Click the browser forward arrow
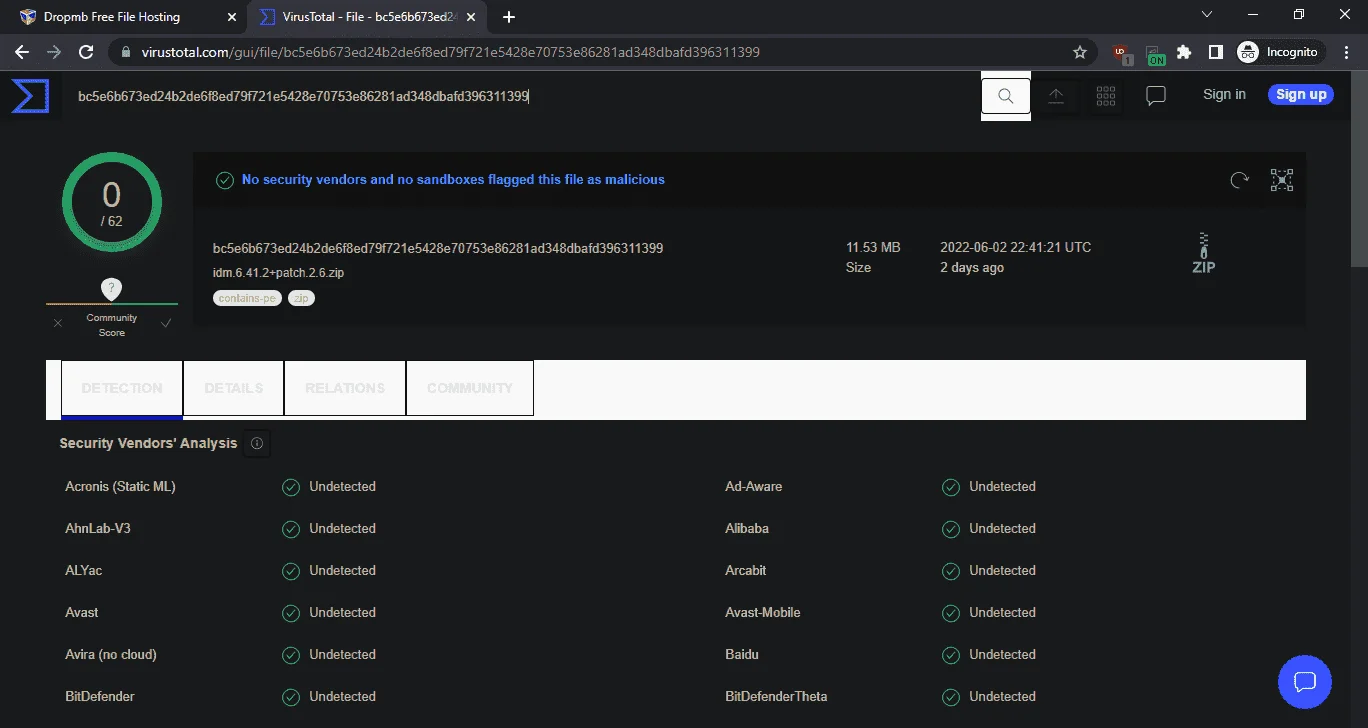 tap(54, 52)
